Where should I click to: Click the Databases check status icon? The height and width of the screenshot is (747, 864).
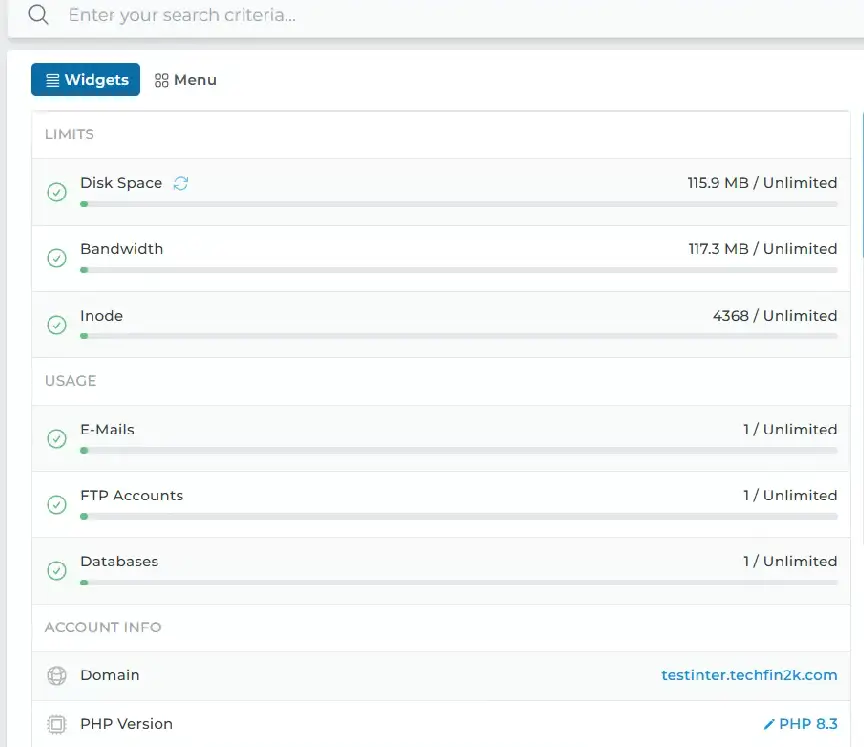click(x=57, y=571)
